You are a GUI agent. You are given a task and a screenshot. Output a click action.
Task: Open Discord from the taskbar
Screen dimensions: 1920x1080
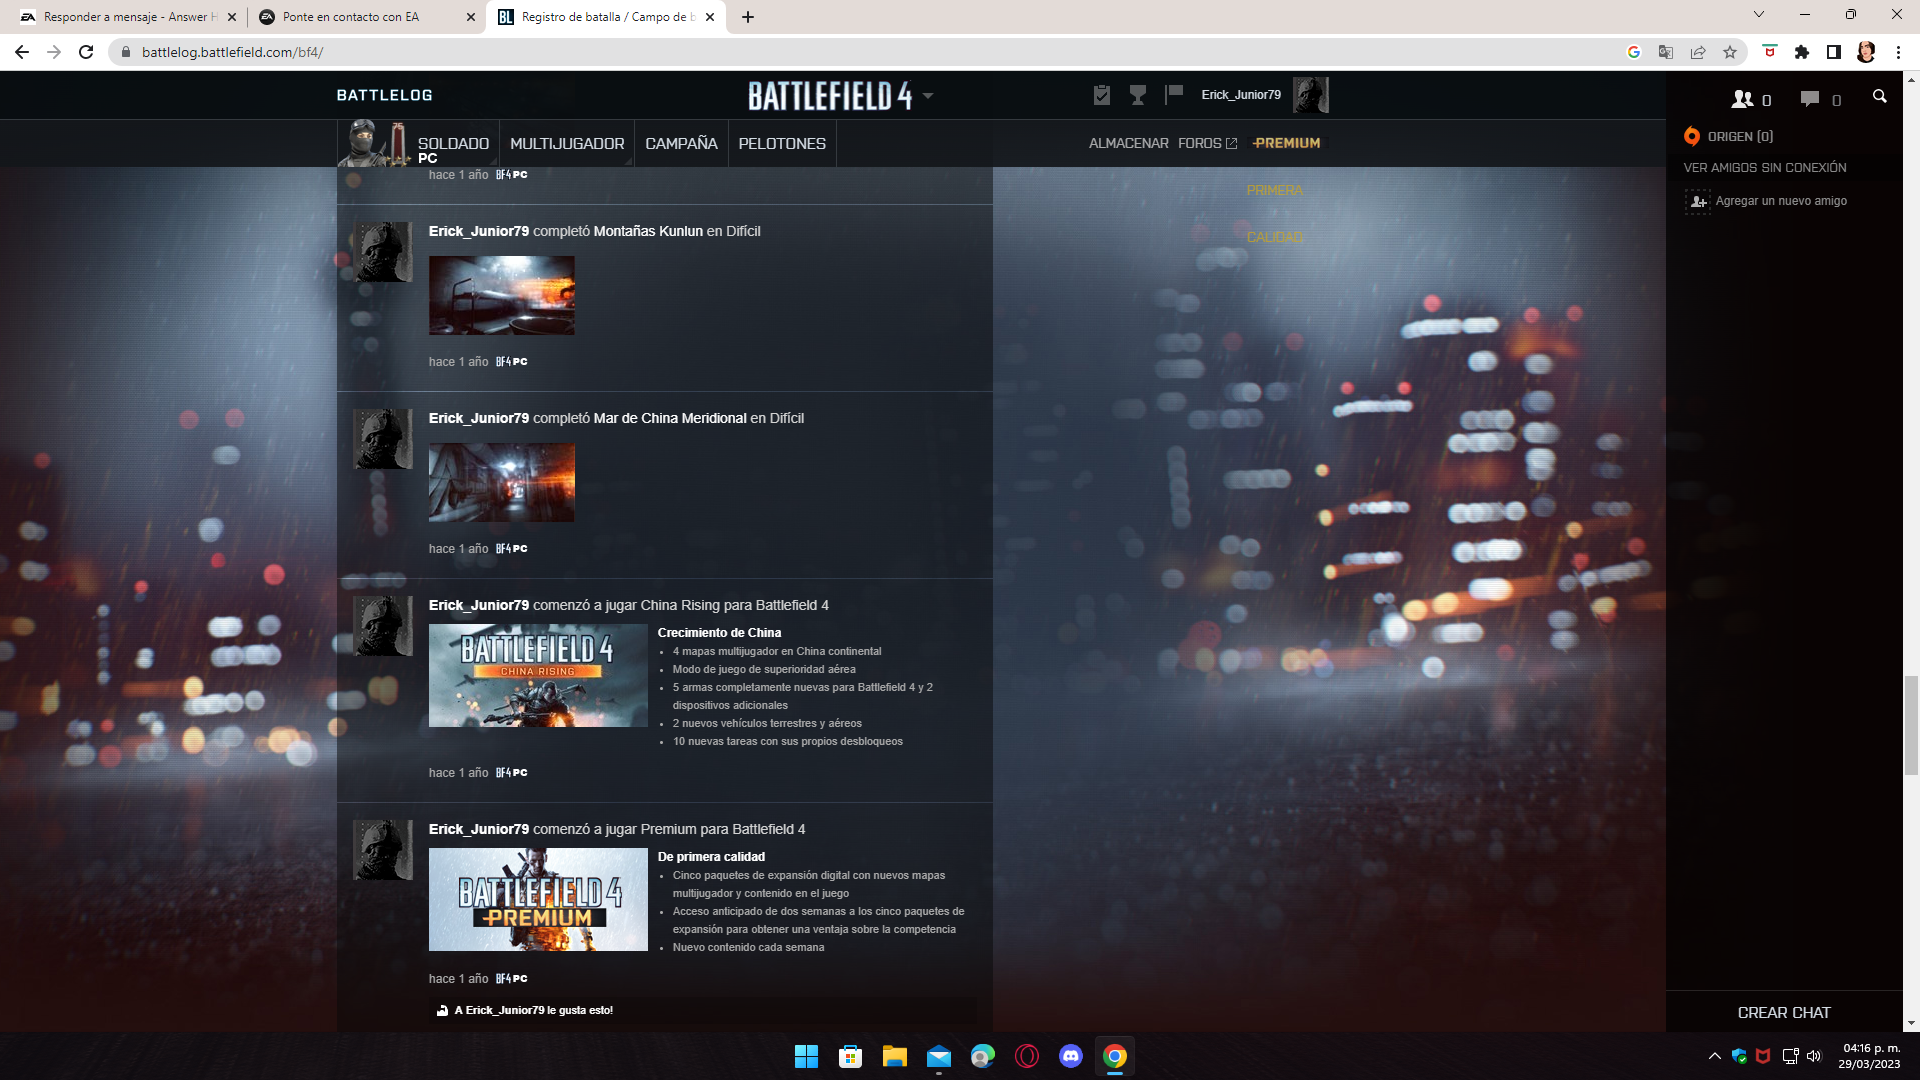1071,1056
